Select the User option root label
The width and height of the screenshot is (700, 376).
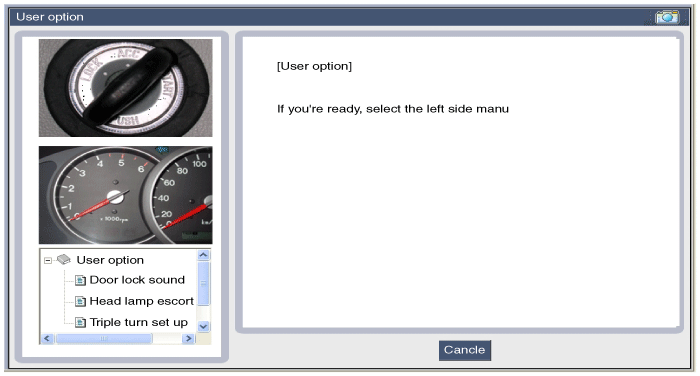[110, 260]
